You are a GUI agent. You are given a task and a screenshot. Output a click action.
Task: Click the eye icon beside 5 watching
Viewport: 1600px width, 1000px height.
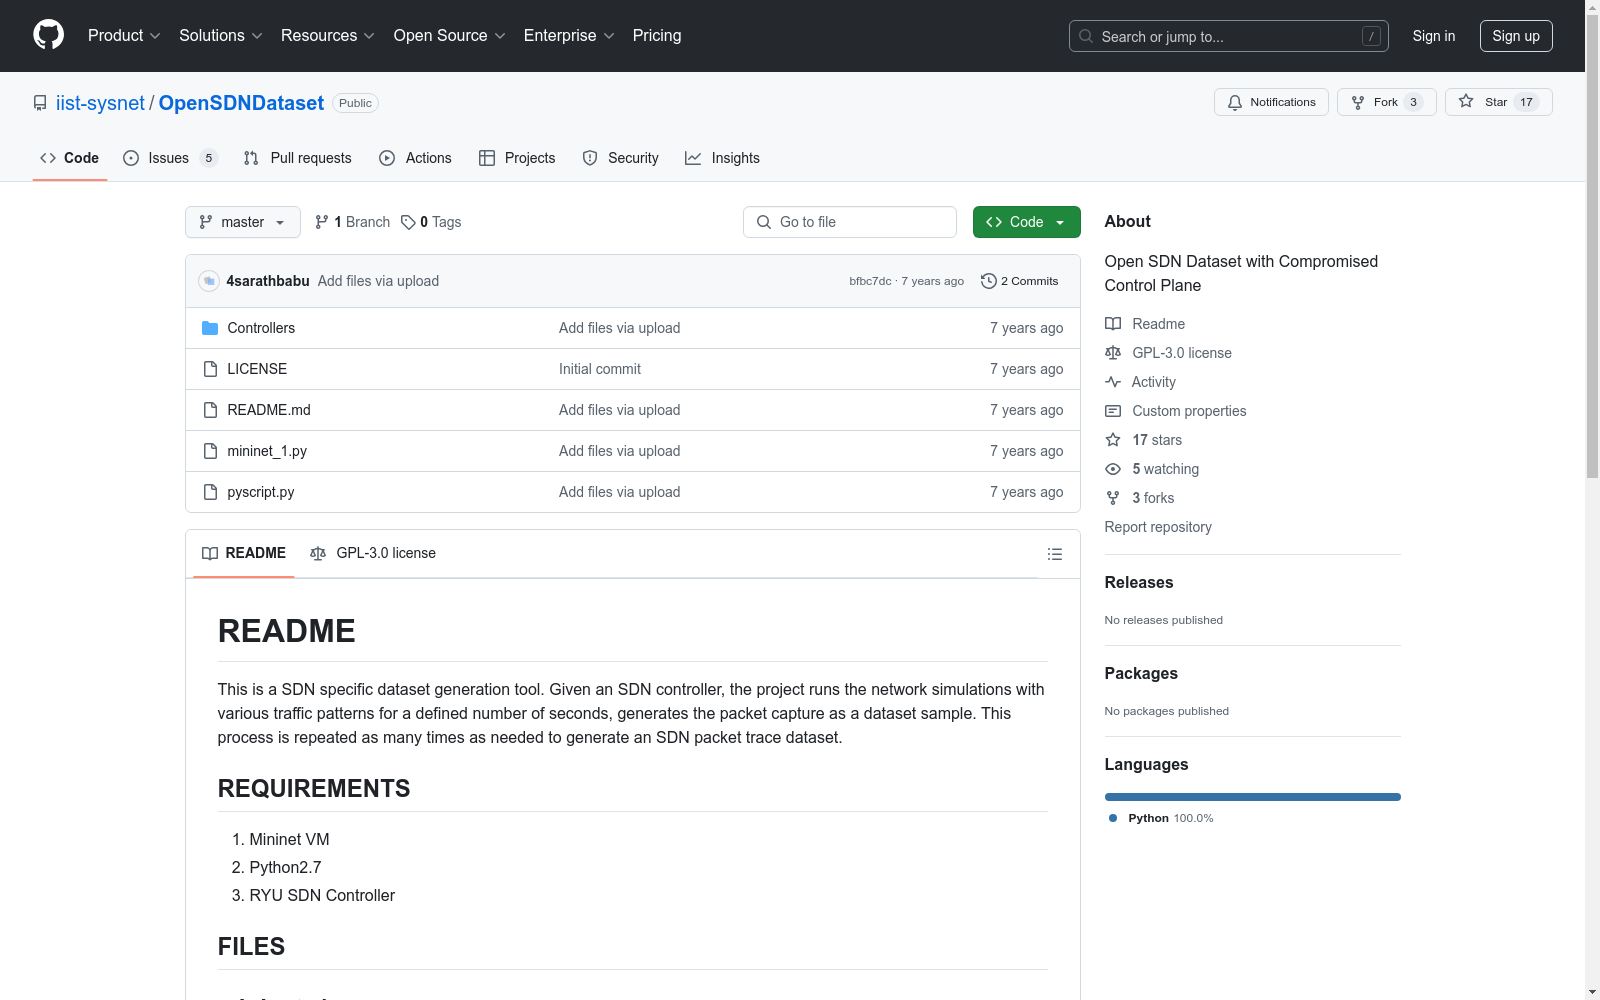pos(1113,469)
